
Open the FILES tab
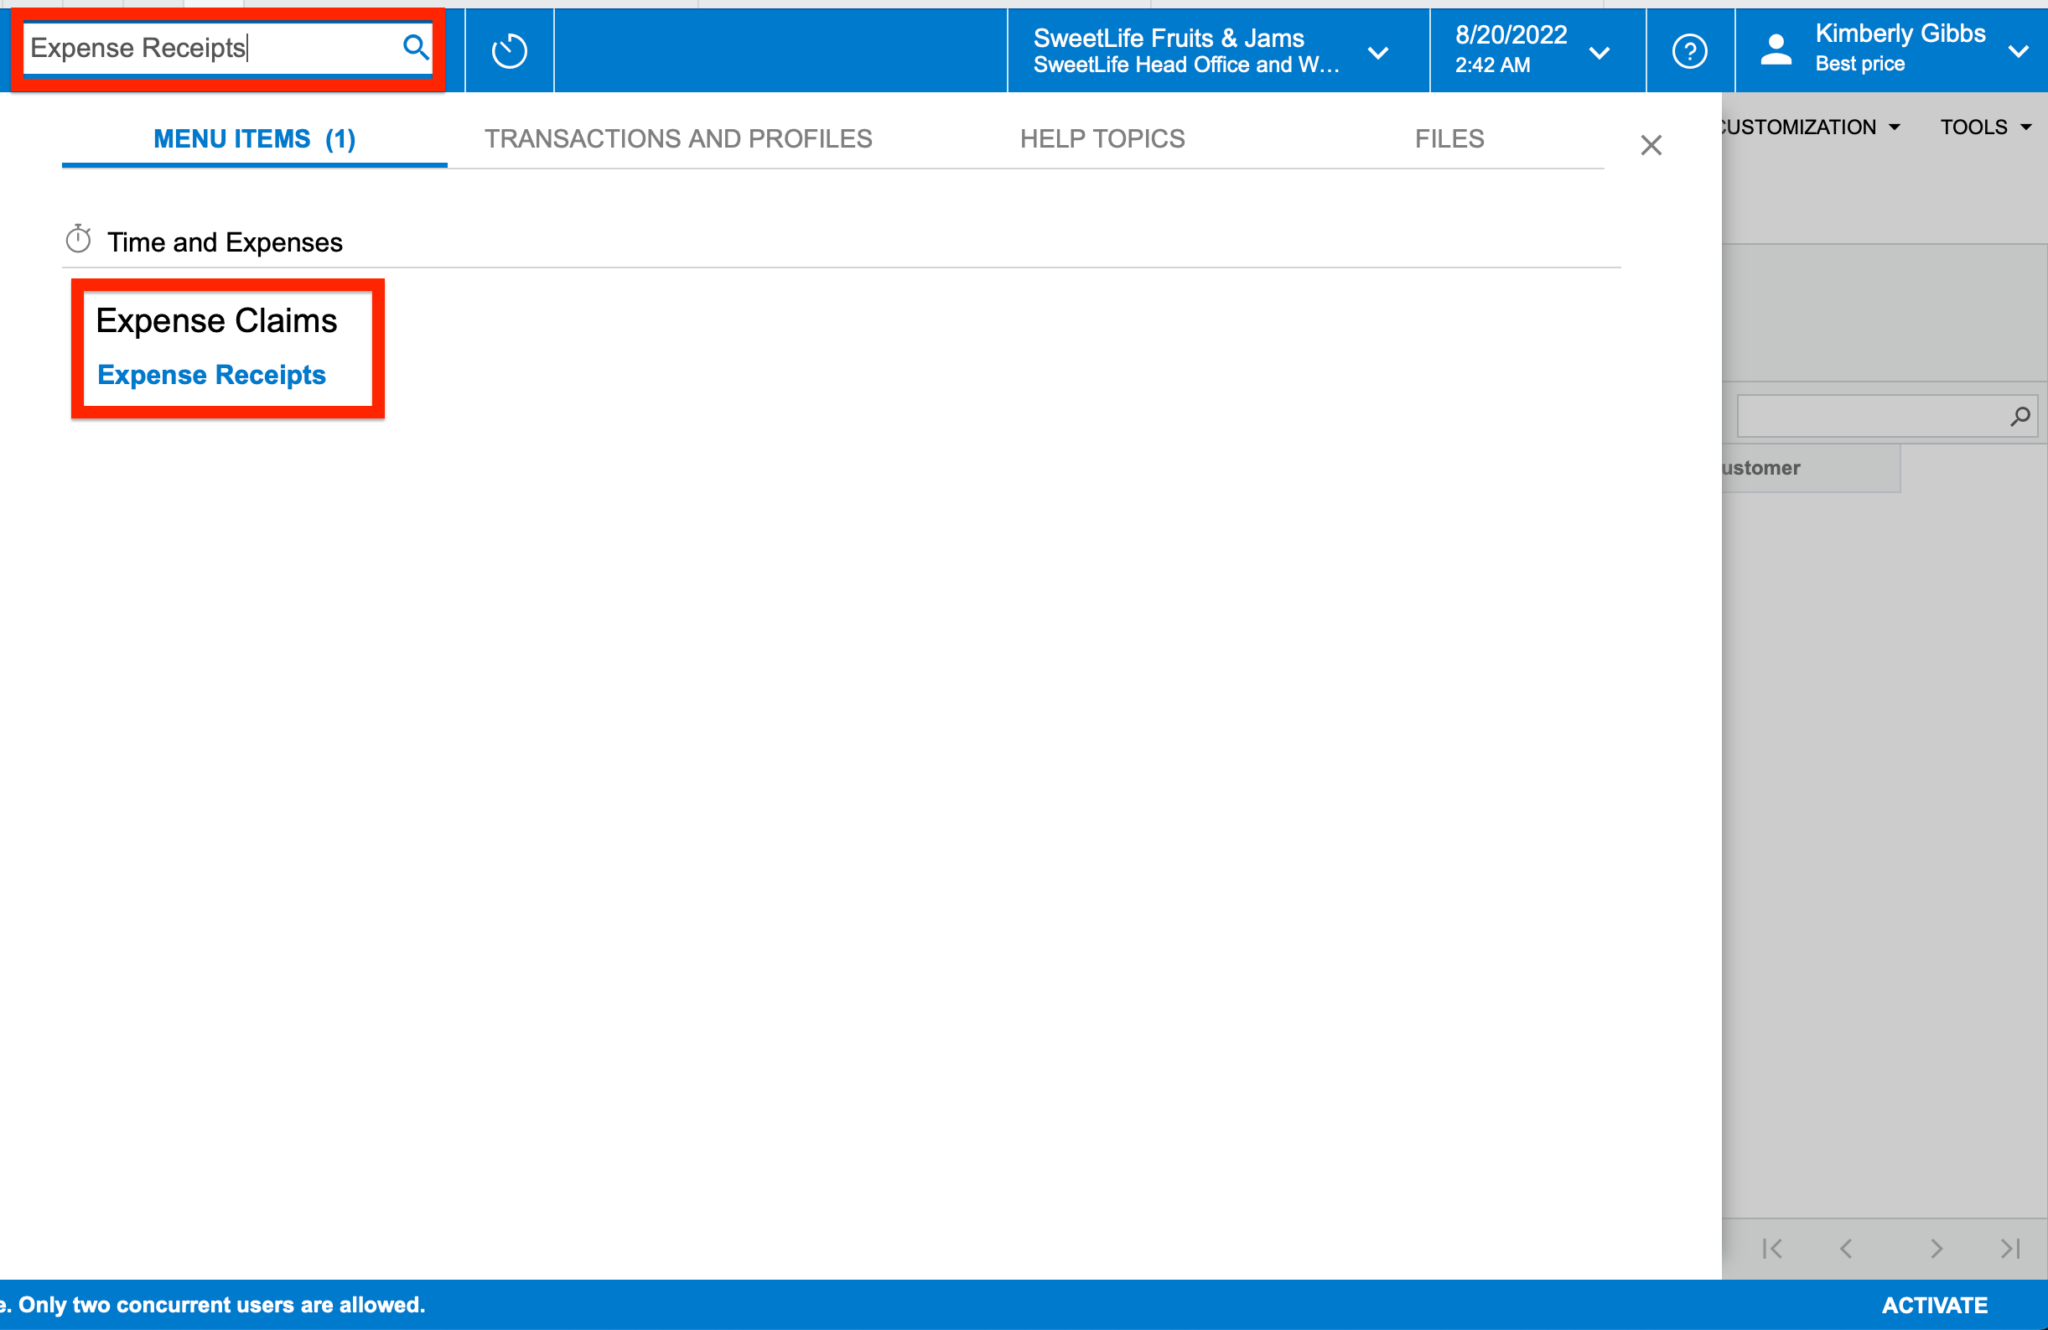pyautogui.click(x=1449, y=139)
